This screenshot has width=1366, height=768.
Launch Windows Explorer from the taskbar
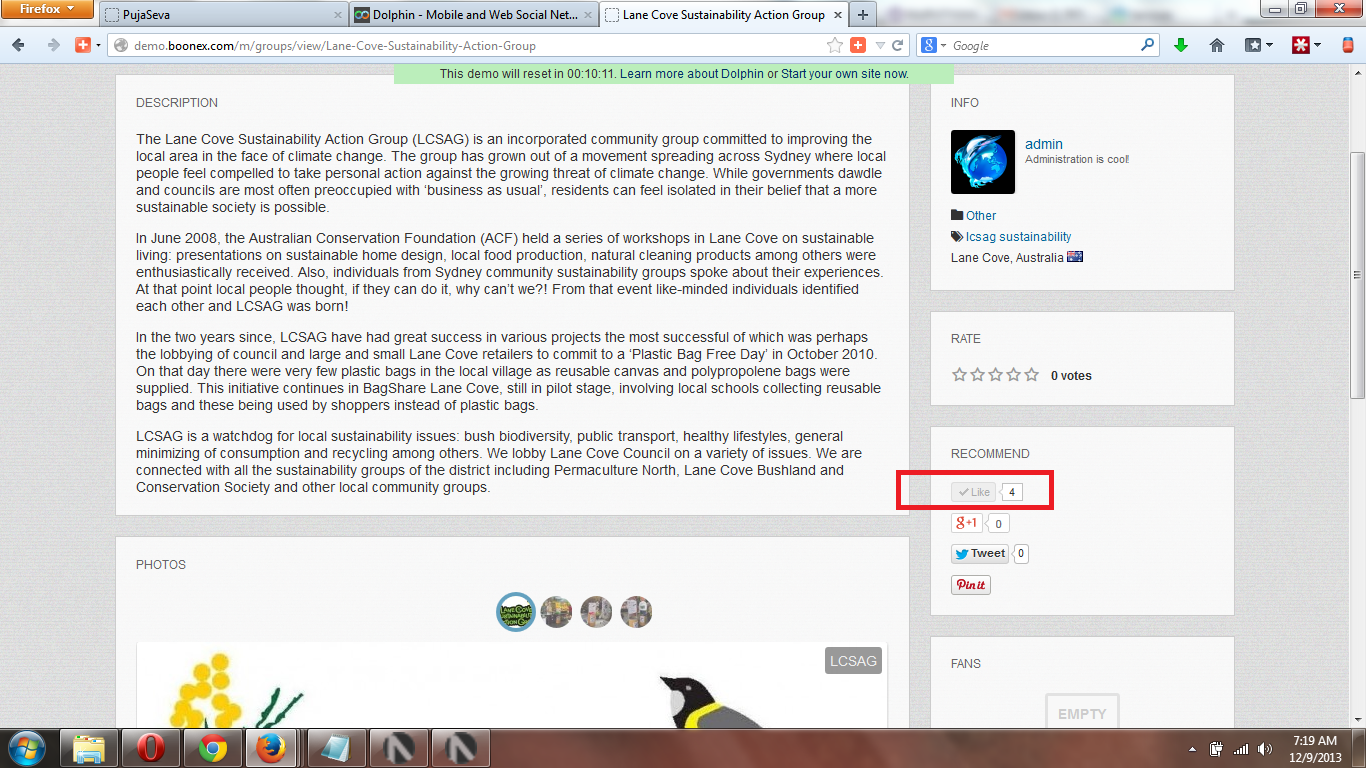90,748
